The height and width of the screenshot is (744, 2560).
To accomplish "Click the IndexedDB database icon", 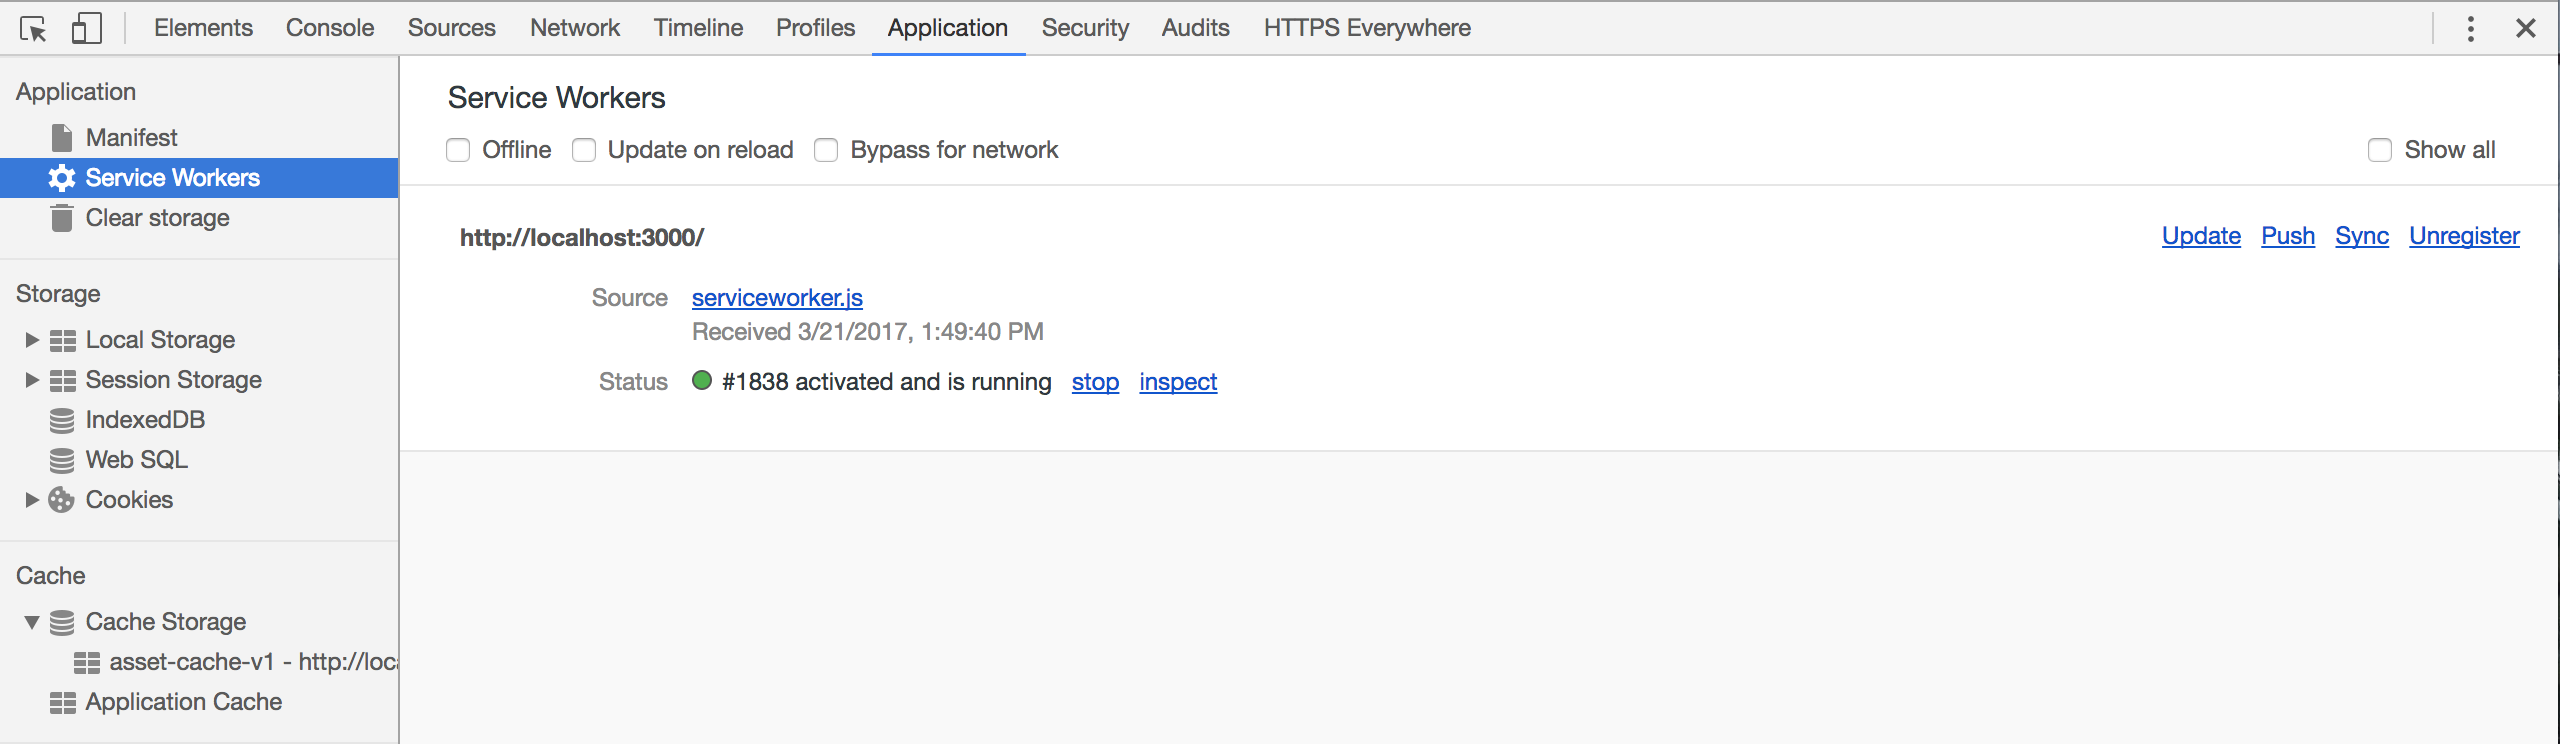I will [62, 421].
